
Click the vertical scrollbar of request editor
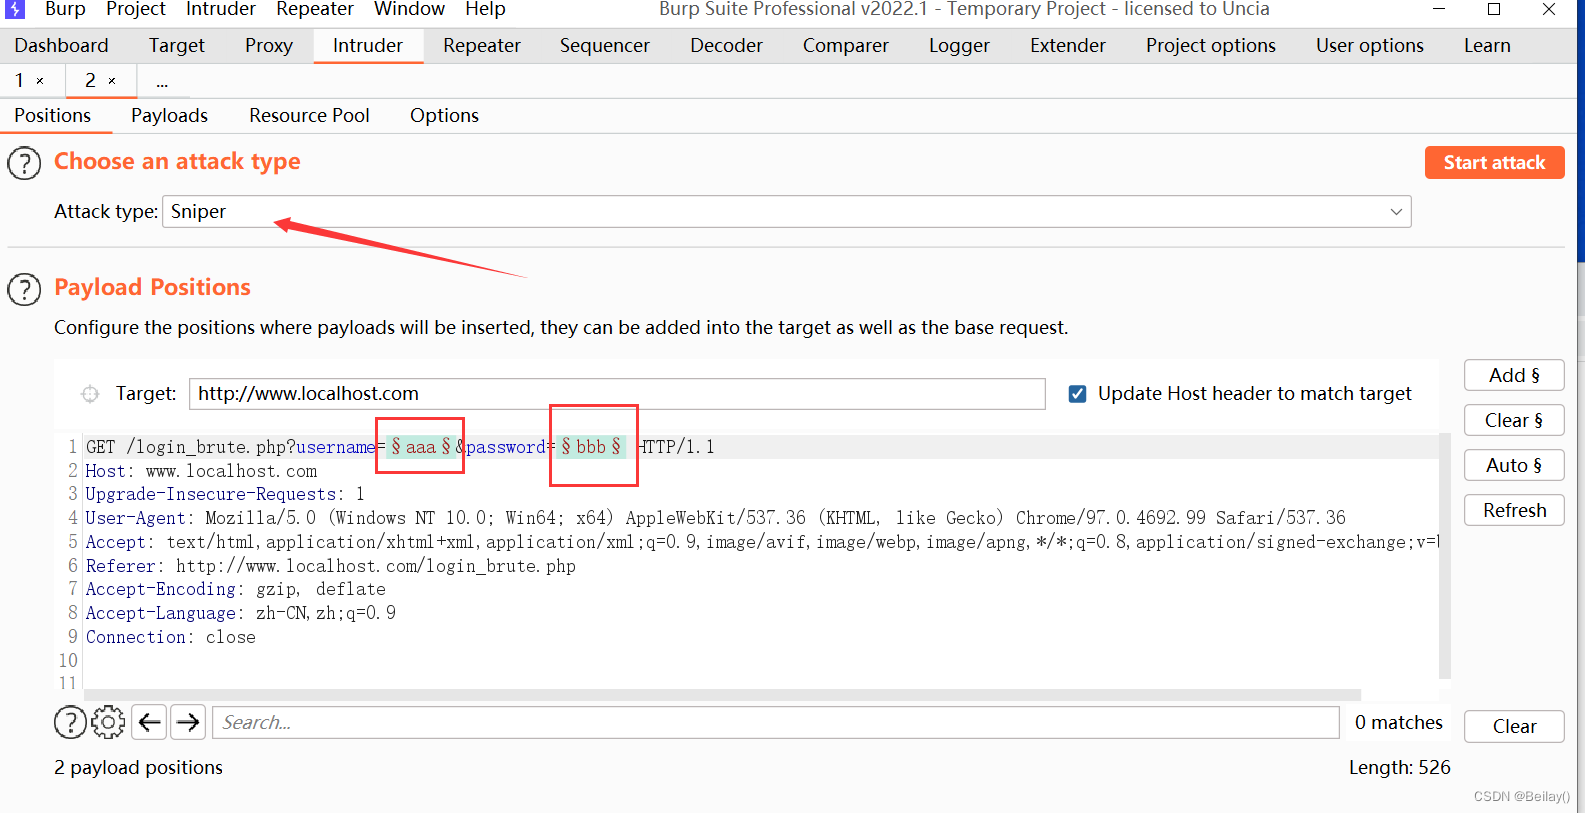[x=1444, y=556]
